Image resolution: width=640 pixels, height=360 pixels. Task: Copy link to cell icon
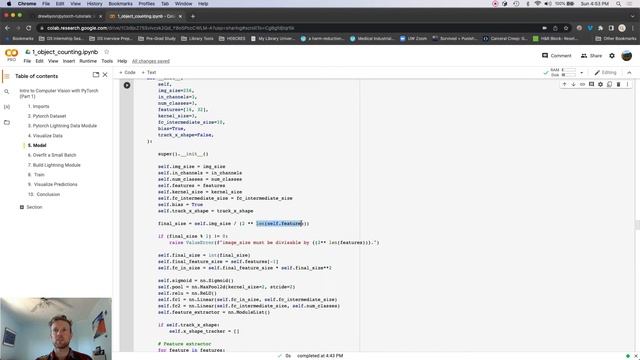[582, 84]
